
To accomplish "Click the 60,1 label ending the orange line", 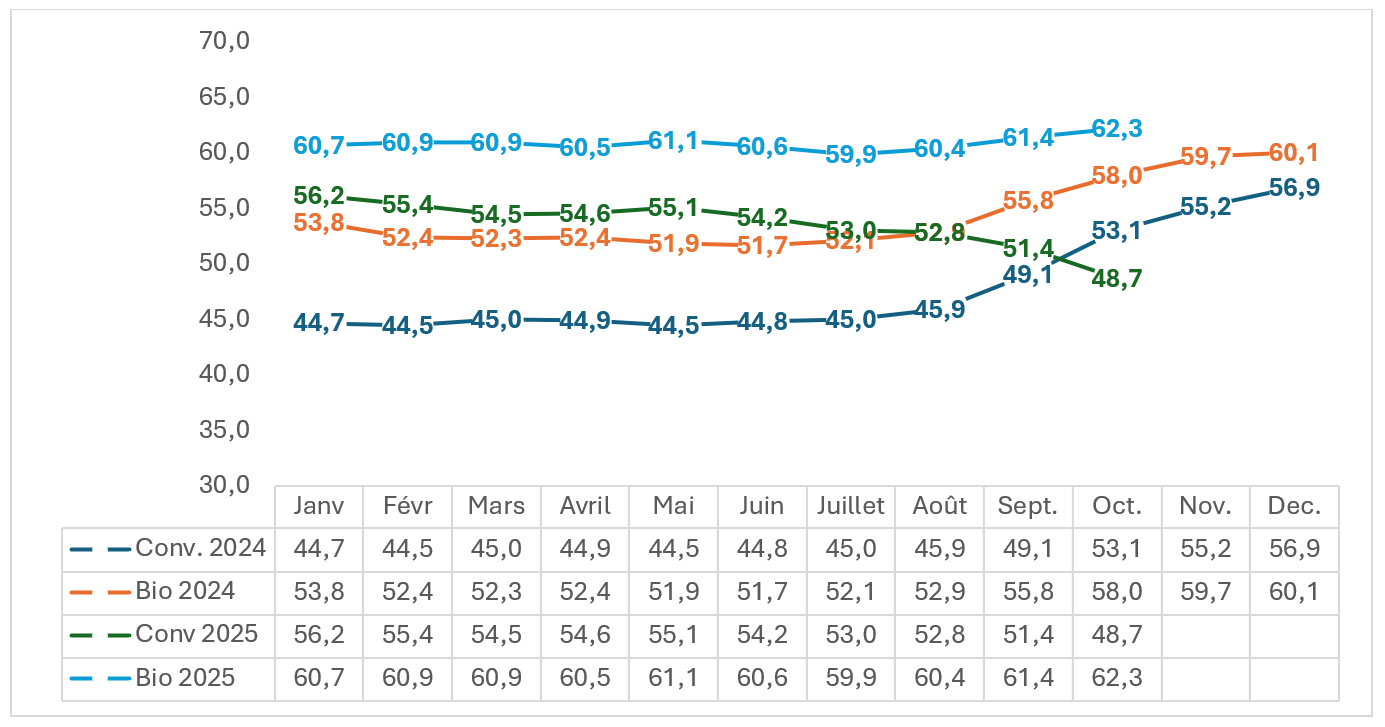I will [1294, 153].
